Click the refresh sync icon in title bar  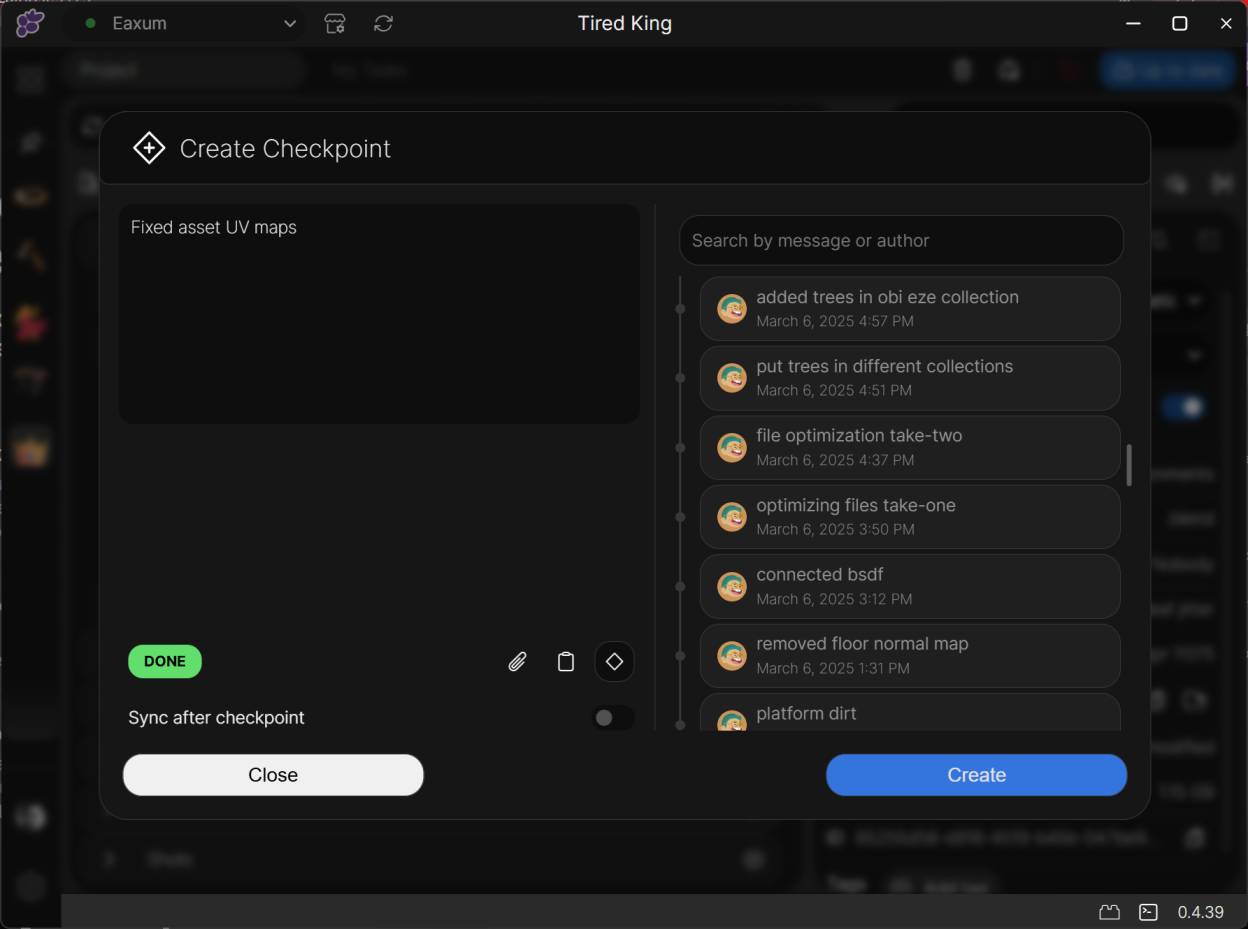[383, 23]
